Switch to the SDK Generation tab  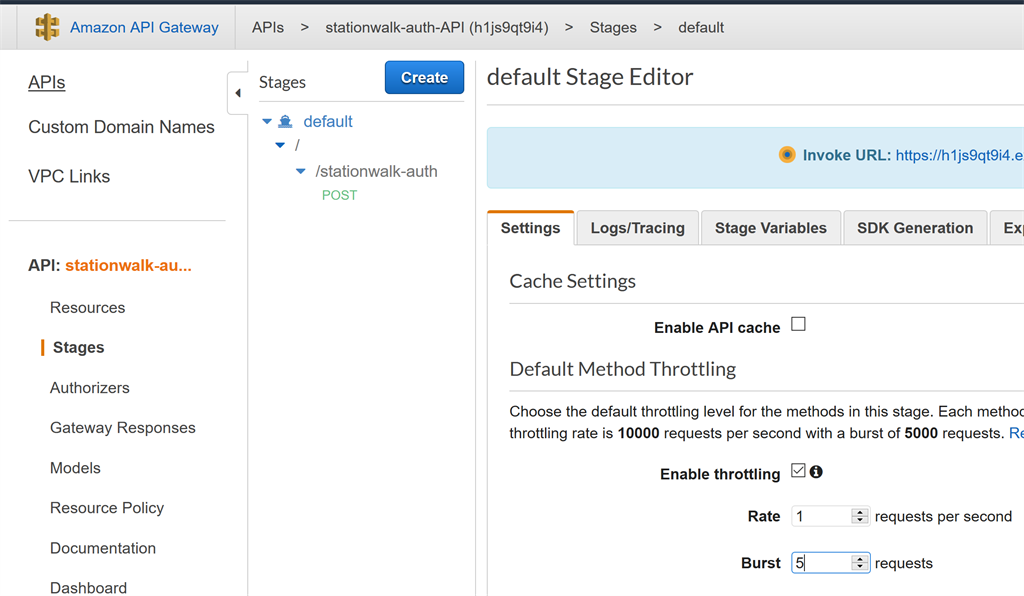tap(914, 228)
